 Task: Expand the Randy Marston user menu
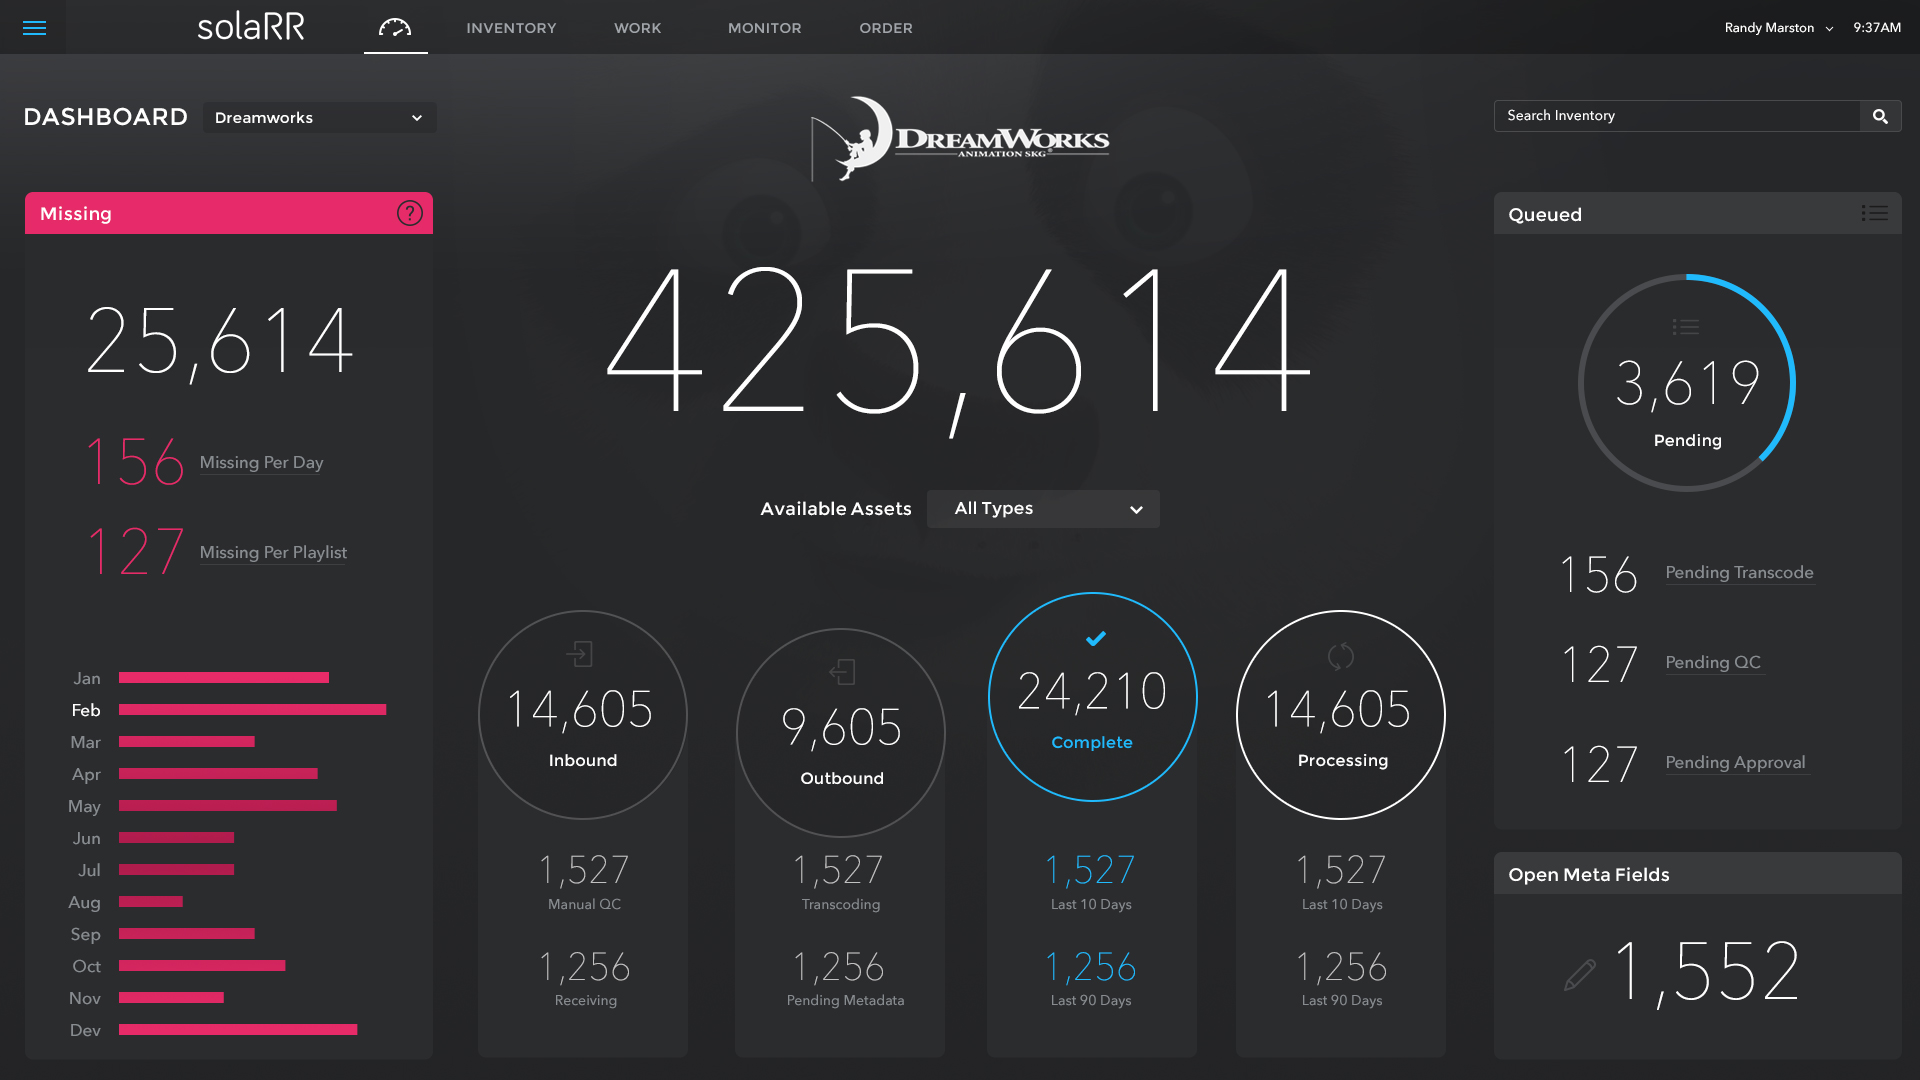pyautogui.click(x=1778, y=28)
